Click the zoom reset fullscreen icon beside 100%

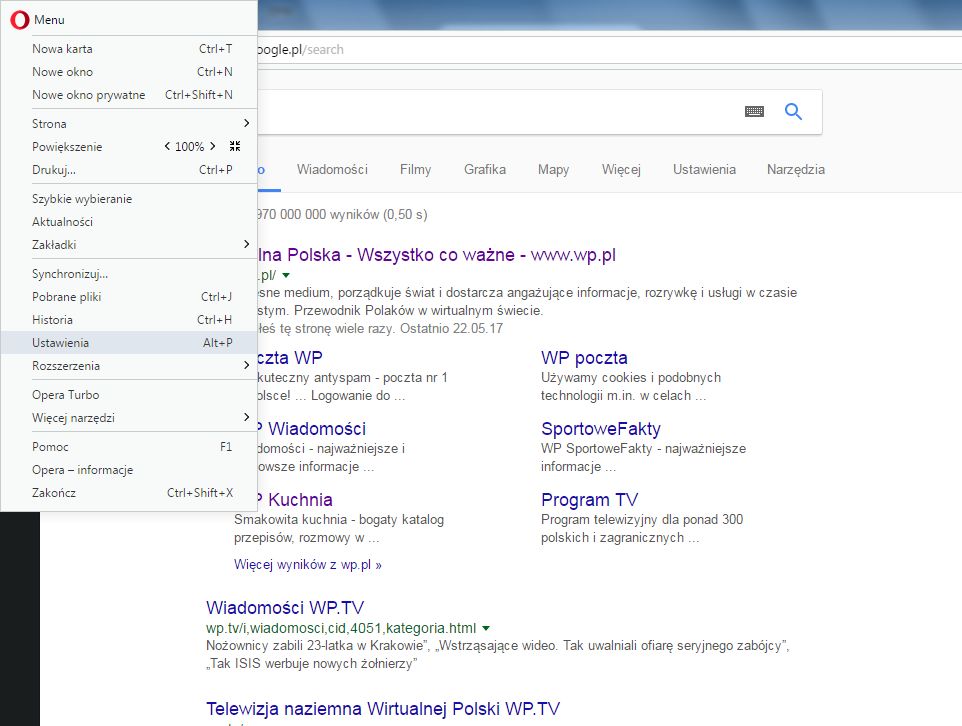pyautogui.click(x=235, y=146)
